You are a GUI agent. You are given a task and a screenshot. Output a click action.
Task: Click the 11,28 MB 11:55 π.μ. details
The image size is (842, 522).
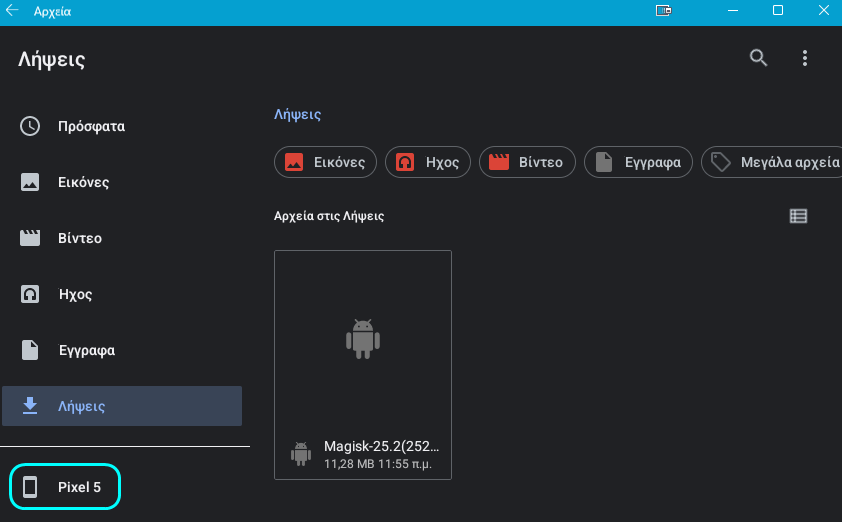coord(378,464)
